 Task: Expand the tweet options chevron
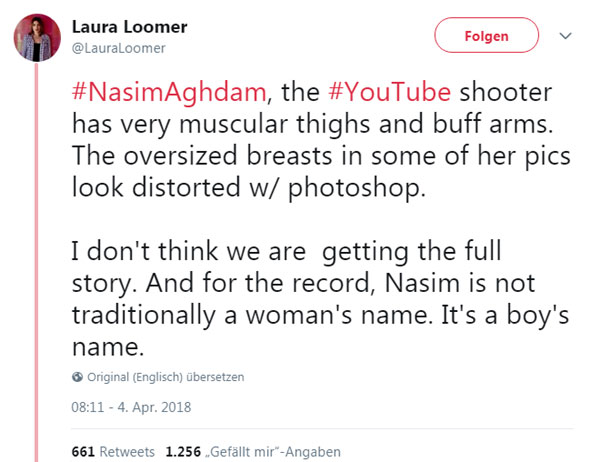pyautogui.click(x=566, y=36)
